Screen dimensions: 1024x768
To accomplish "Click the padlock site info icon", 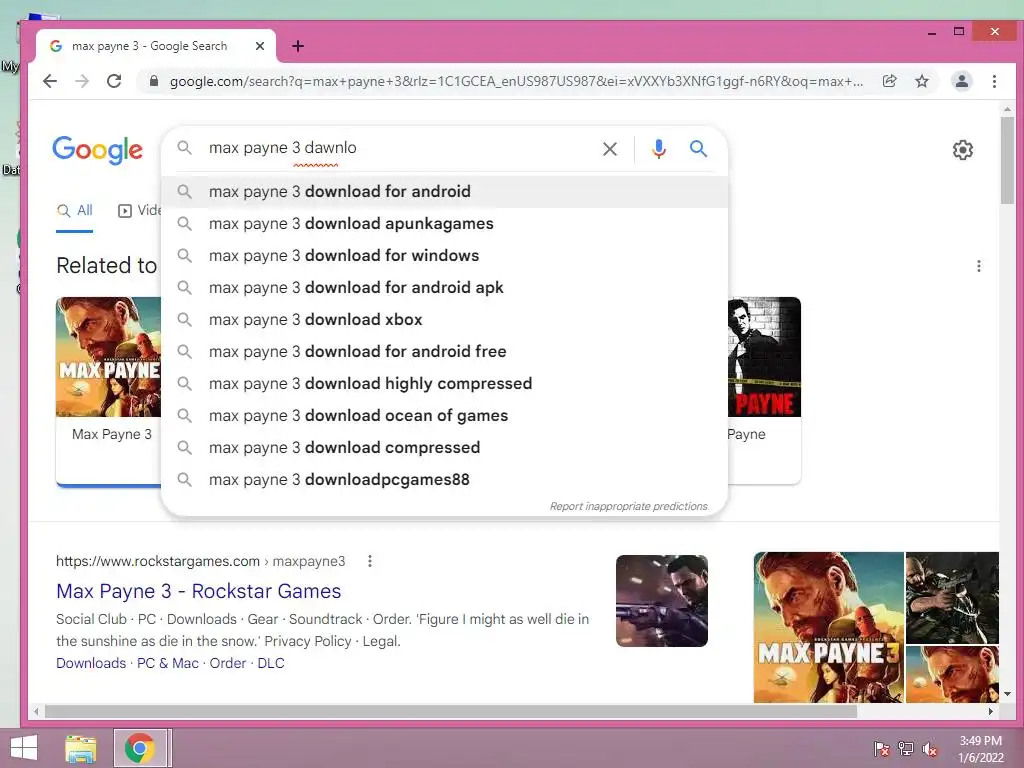I will (153, 81).
